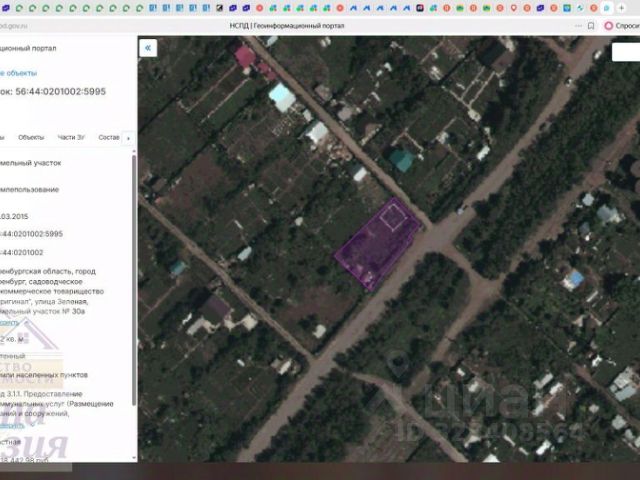The width and height of the screenshot is (640, 480).
Task: Click the down arrow of panel scrollbar
Action: tap(134, 458)
